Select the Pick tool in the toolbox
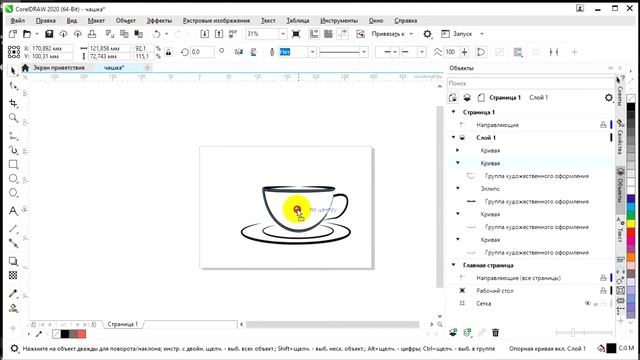Viewport: 640px width, 360px height. point(13,71)
